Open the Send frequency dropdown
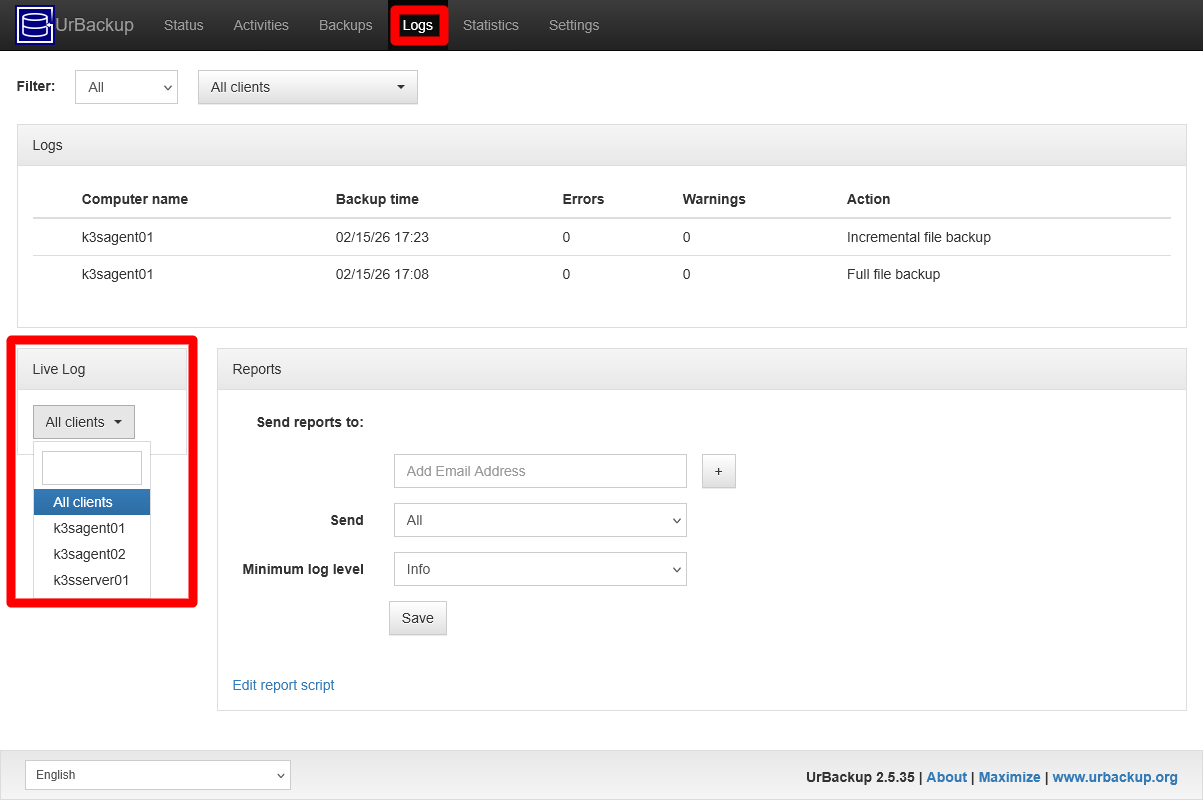The width and height of the screenshot is (1203, 806). (540, 520)
